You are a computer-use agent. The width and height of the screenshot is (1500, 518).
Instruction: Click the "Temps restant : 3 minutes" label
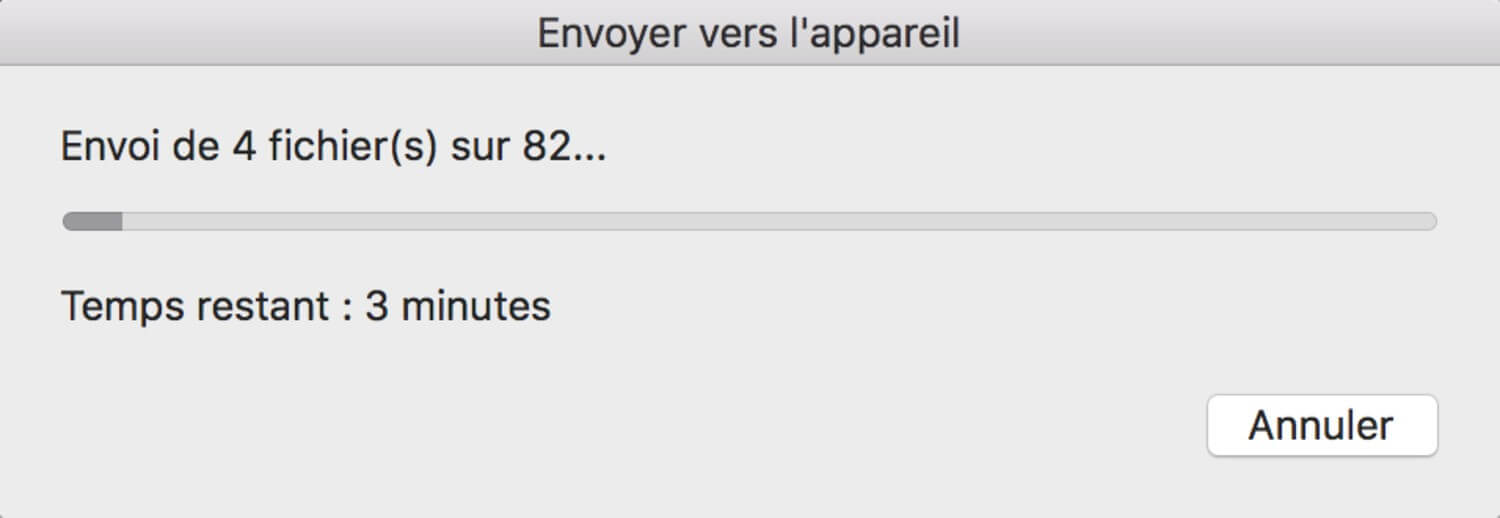tap(306, 306)
